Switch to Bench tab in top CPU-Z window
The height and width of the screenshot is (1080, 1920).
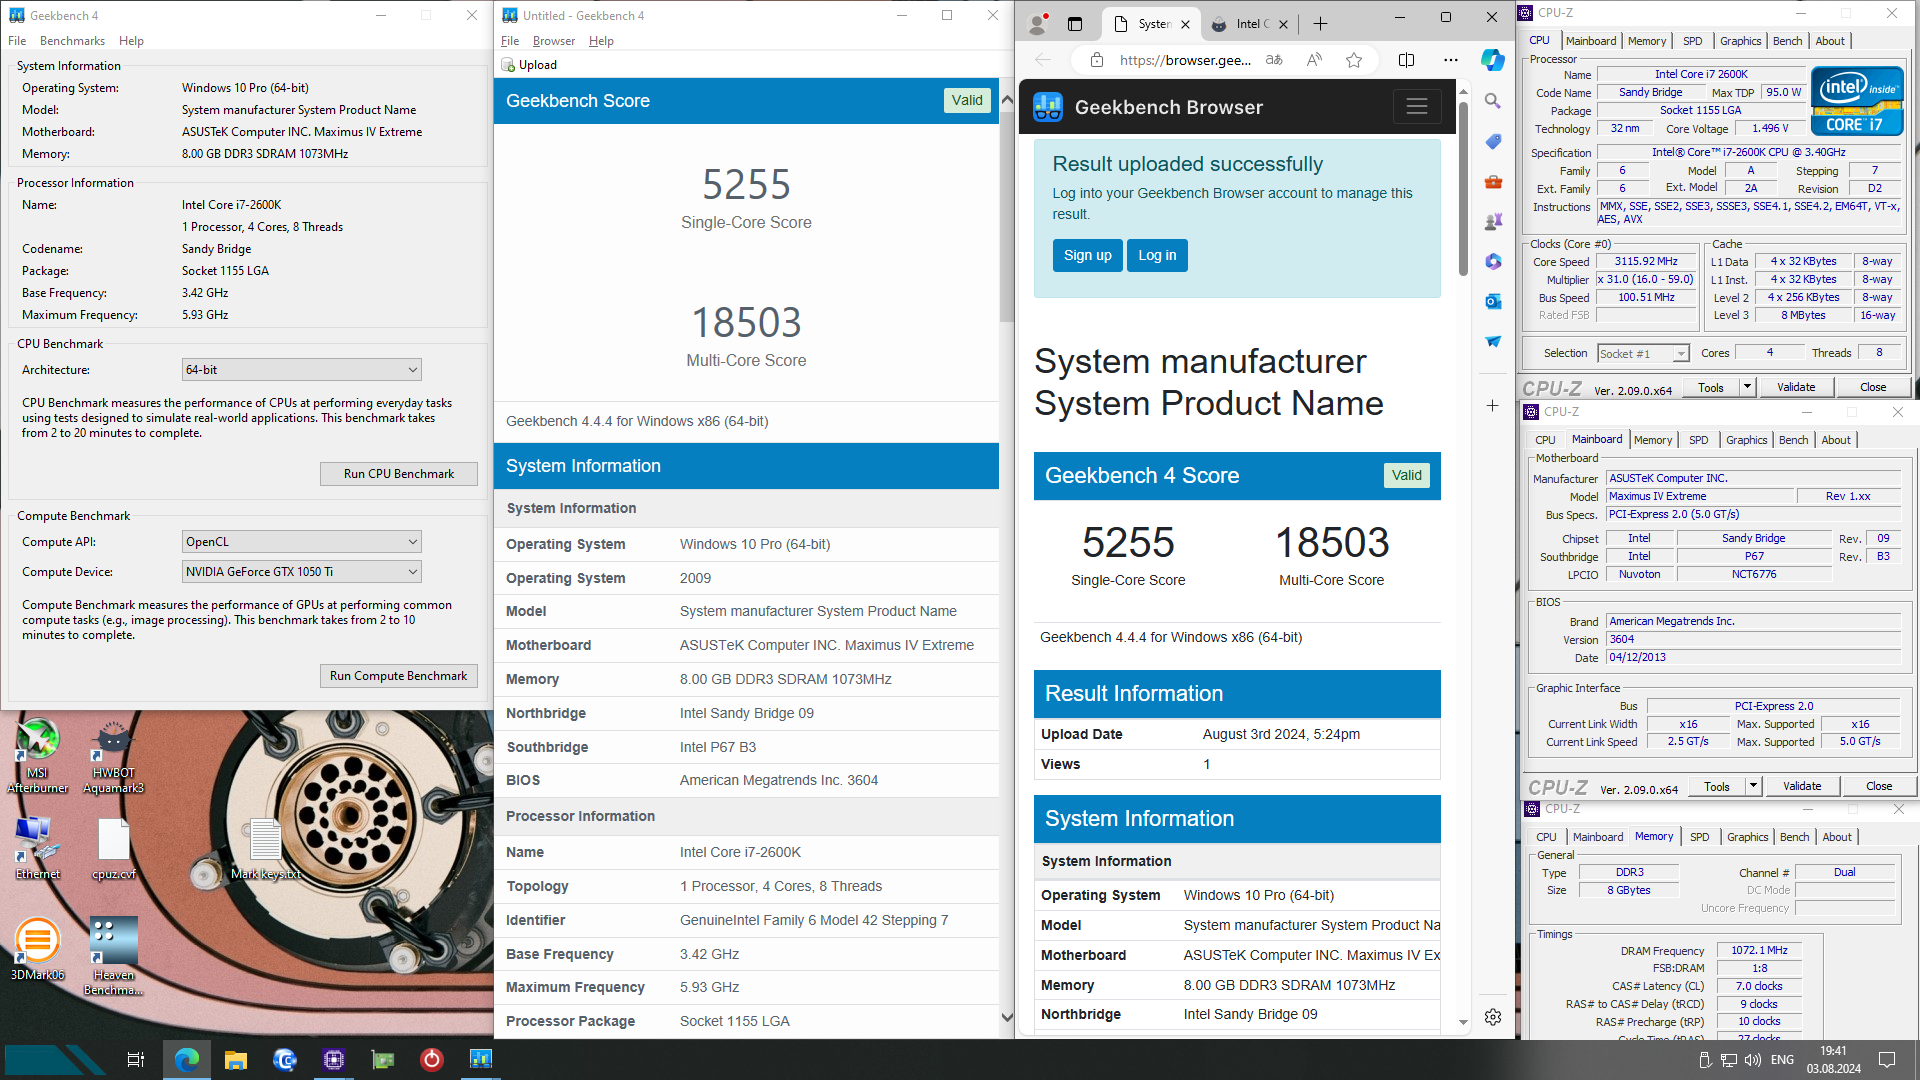(1787, 41)
